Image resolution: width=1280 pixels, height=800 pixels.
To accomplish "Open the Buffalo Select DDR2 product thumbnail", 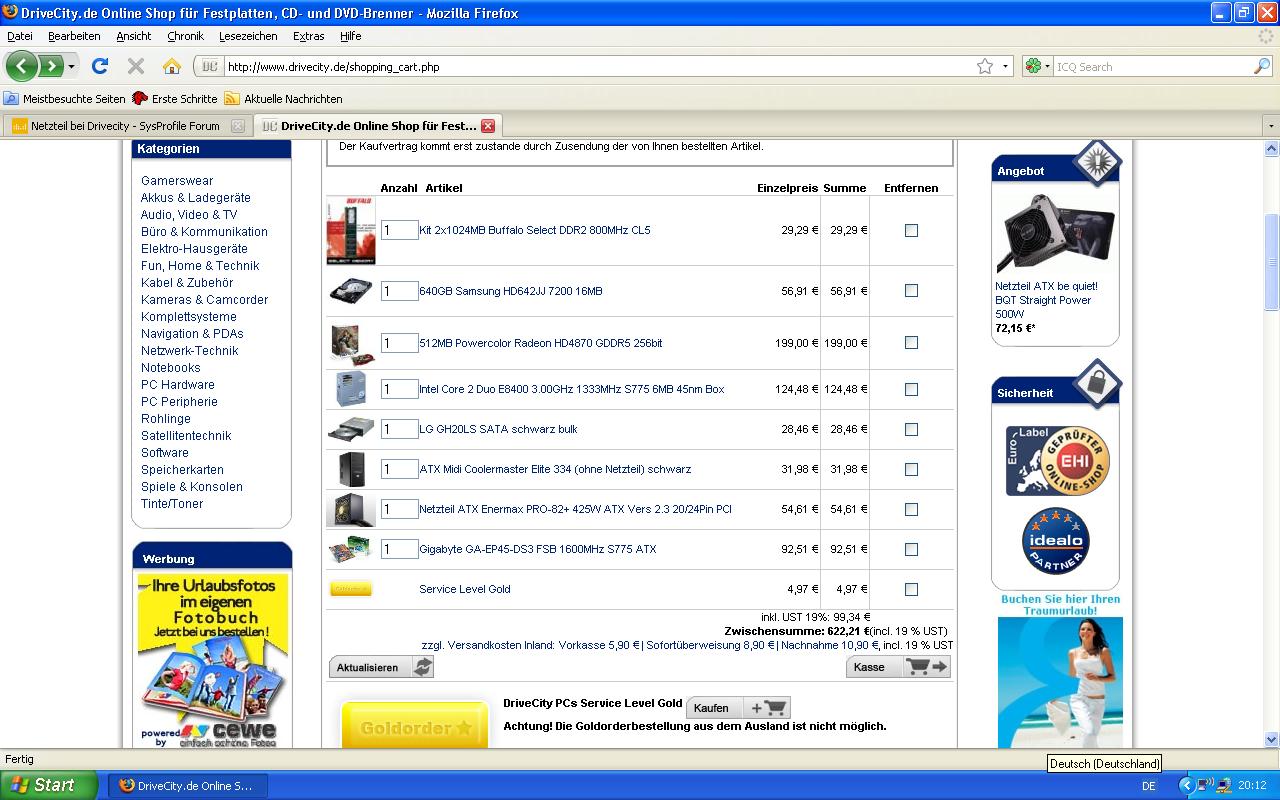I will [x=351, y=230].
